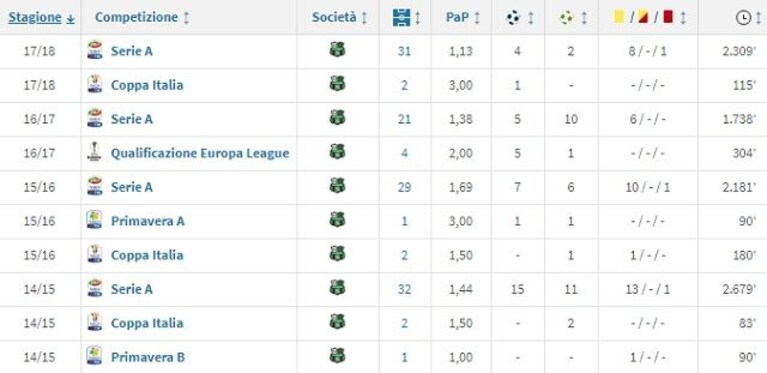The height and width of the screenshot is (373, 767).
Task: Open the 14/15 Serie A competition link
Action: [132, 289]
